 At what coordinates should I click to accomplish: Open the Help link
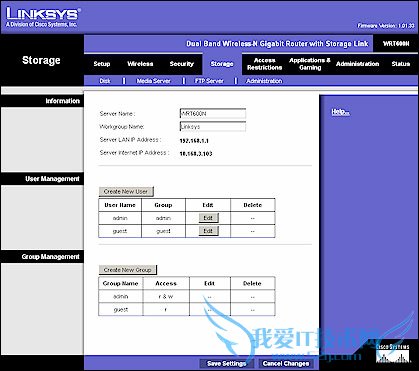click(340, 112)
